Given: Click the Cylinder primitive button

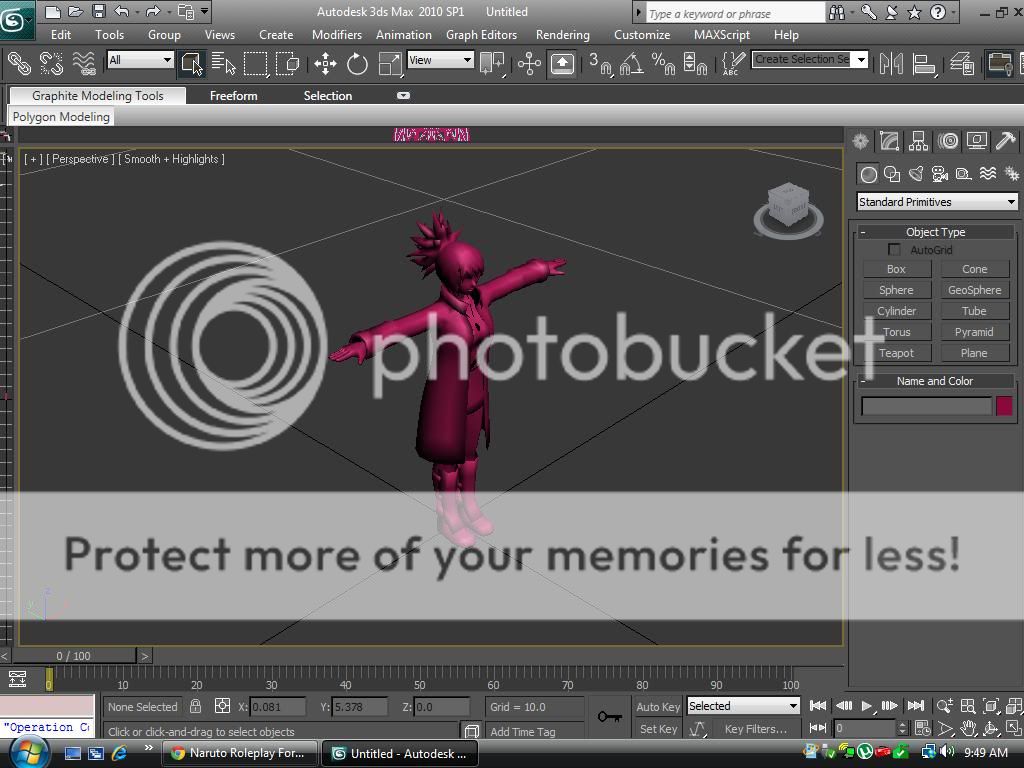Looking at the screenshot, I should pos(896,311).
